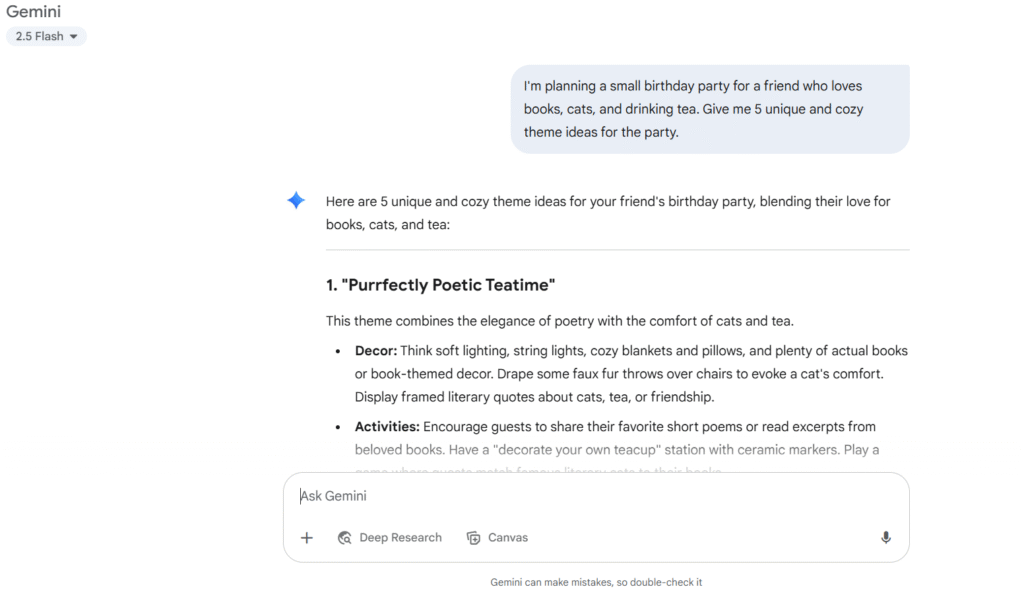Activate the microphone voice input icon
1024x591 pixels.
[x=886, y=537]
